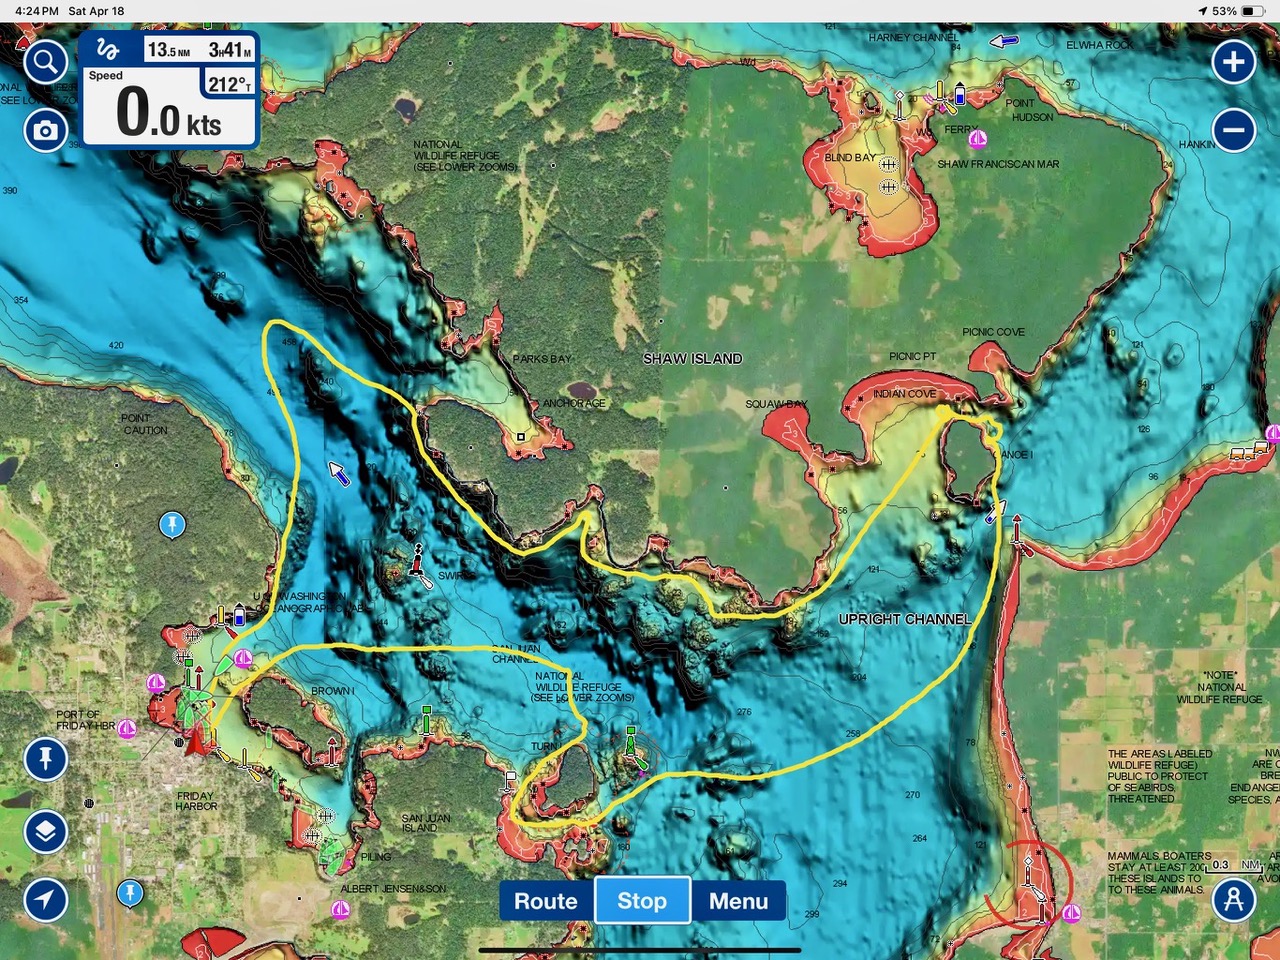This screenshot has width=1280, height=960.
Task: Tap the 0.0 kts speed readout
Action: [x=168, y=113]
